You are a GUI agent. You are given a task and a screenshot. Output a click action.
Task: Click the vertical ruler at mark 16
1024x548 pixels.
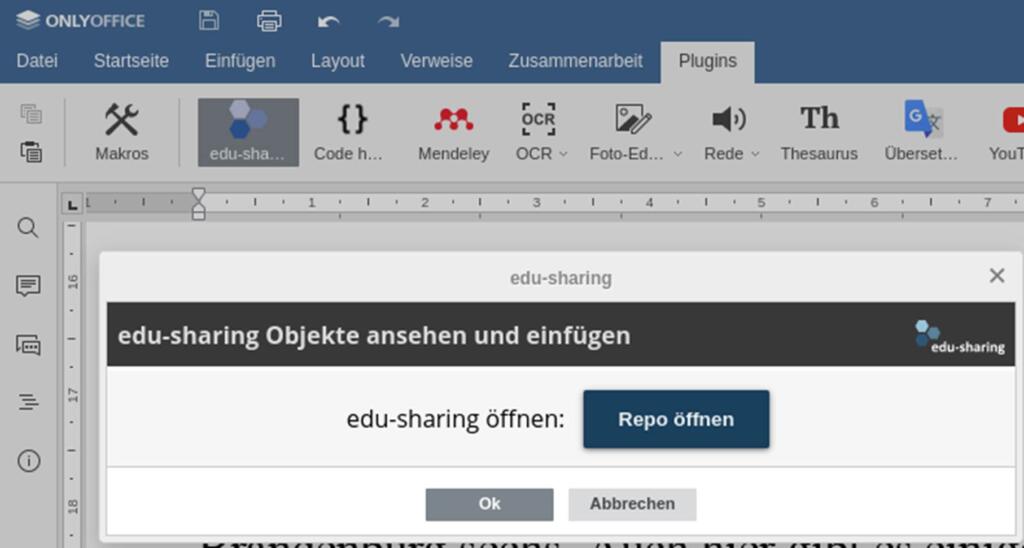(72, 282)
